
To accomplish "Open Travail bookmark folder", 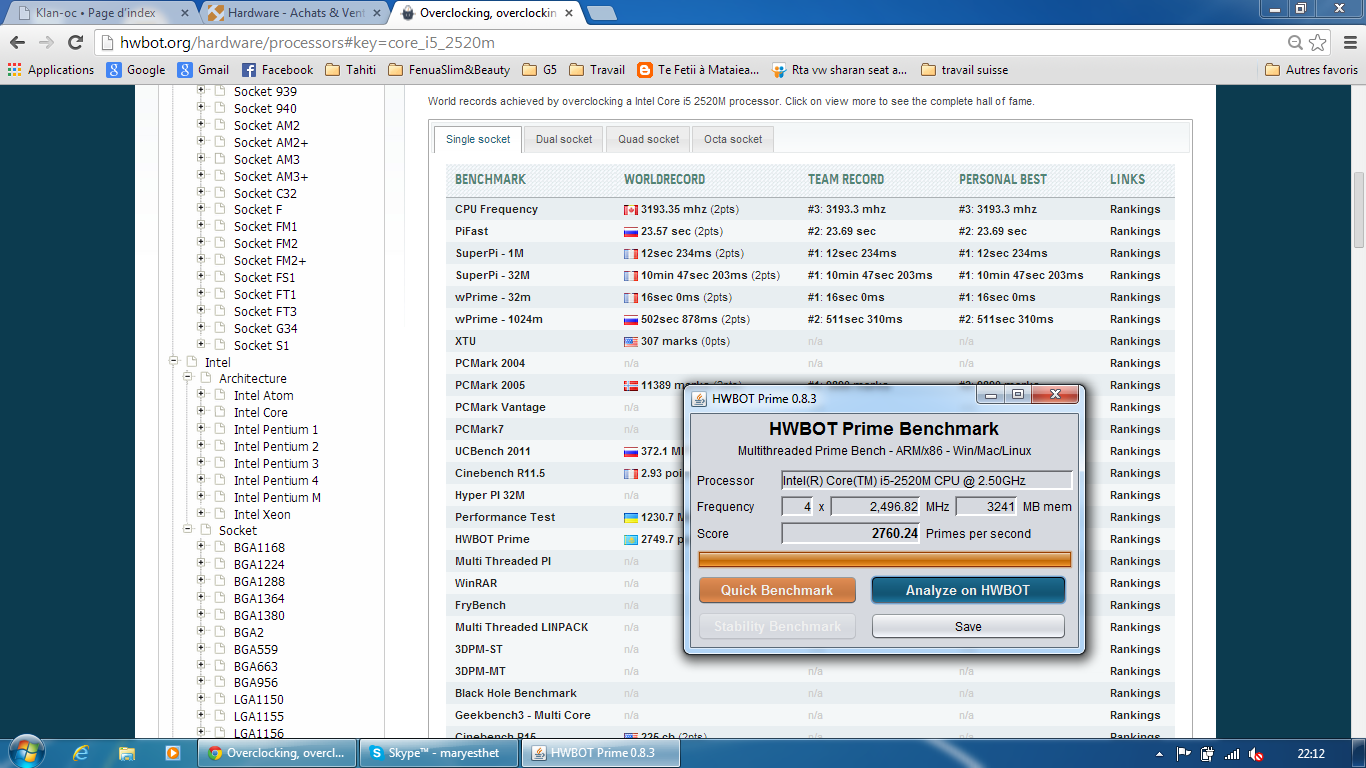I will pyautogui.click(x=597, y=70).
